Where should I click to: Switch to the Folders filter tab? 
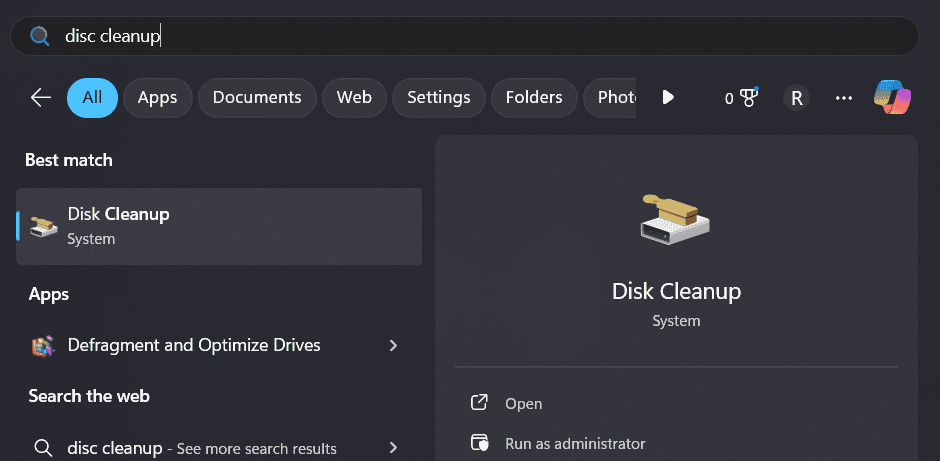click(534, 97)
